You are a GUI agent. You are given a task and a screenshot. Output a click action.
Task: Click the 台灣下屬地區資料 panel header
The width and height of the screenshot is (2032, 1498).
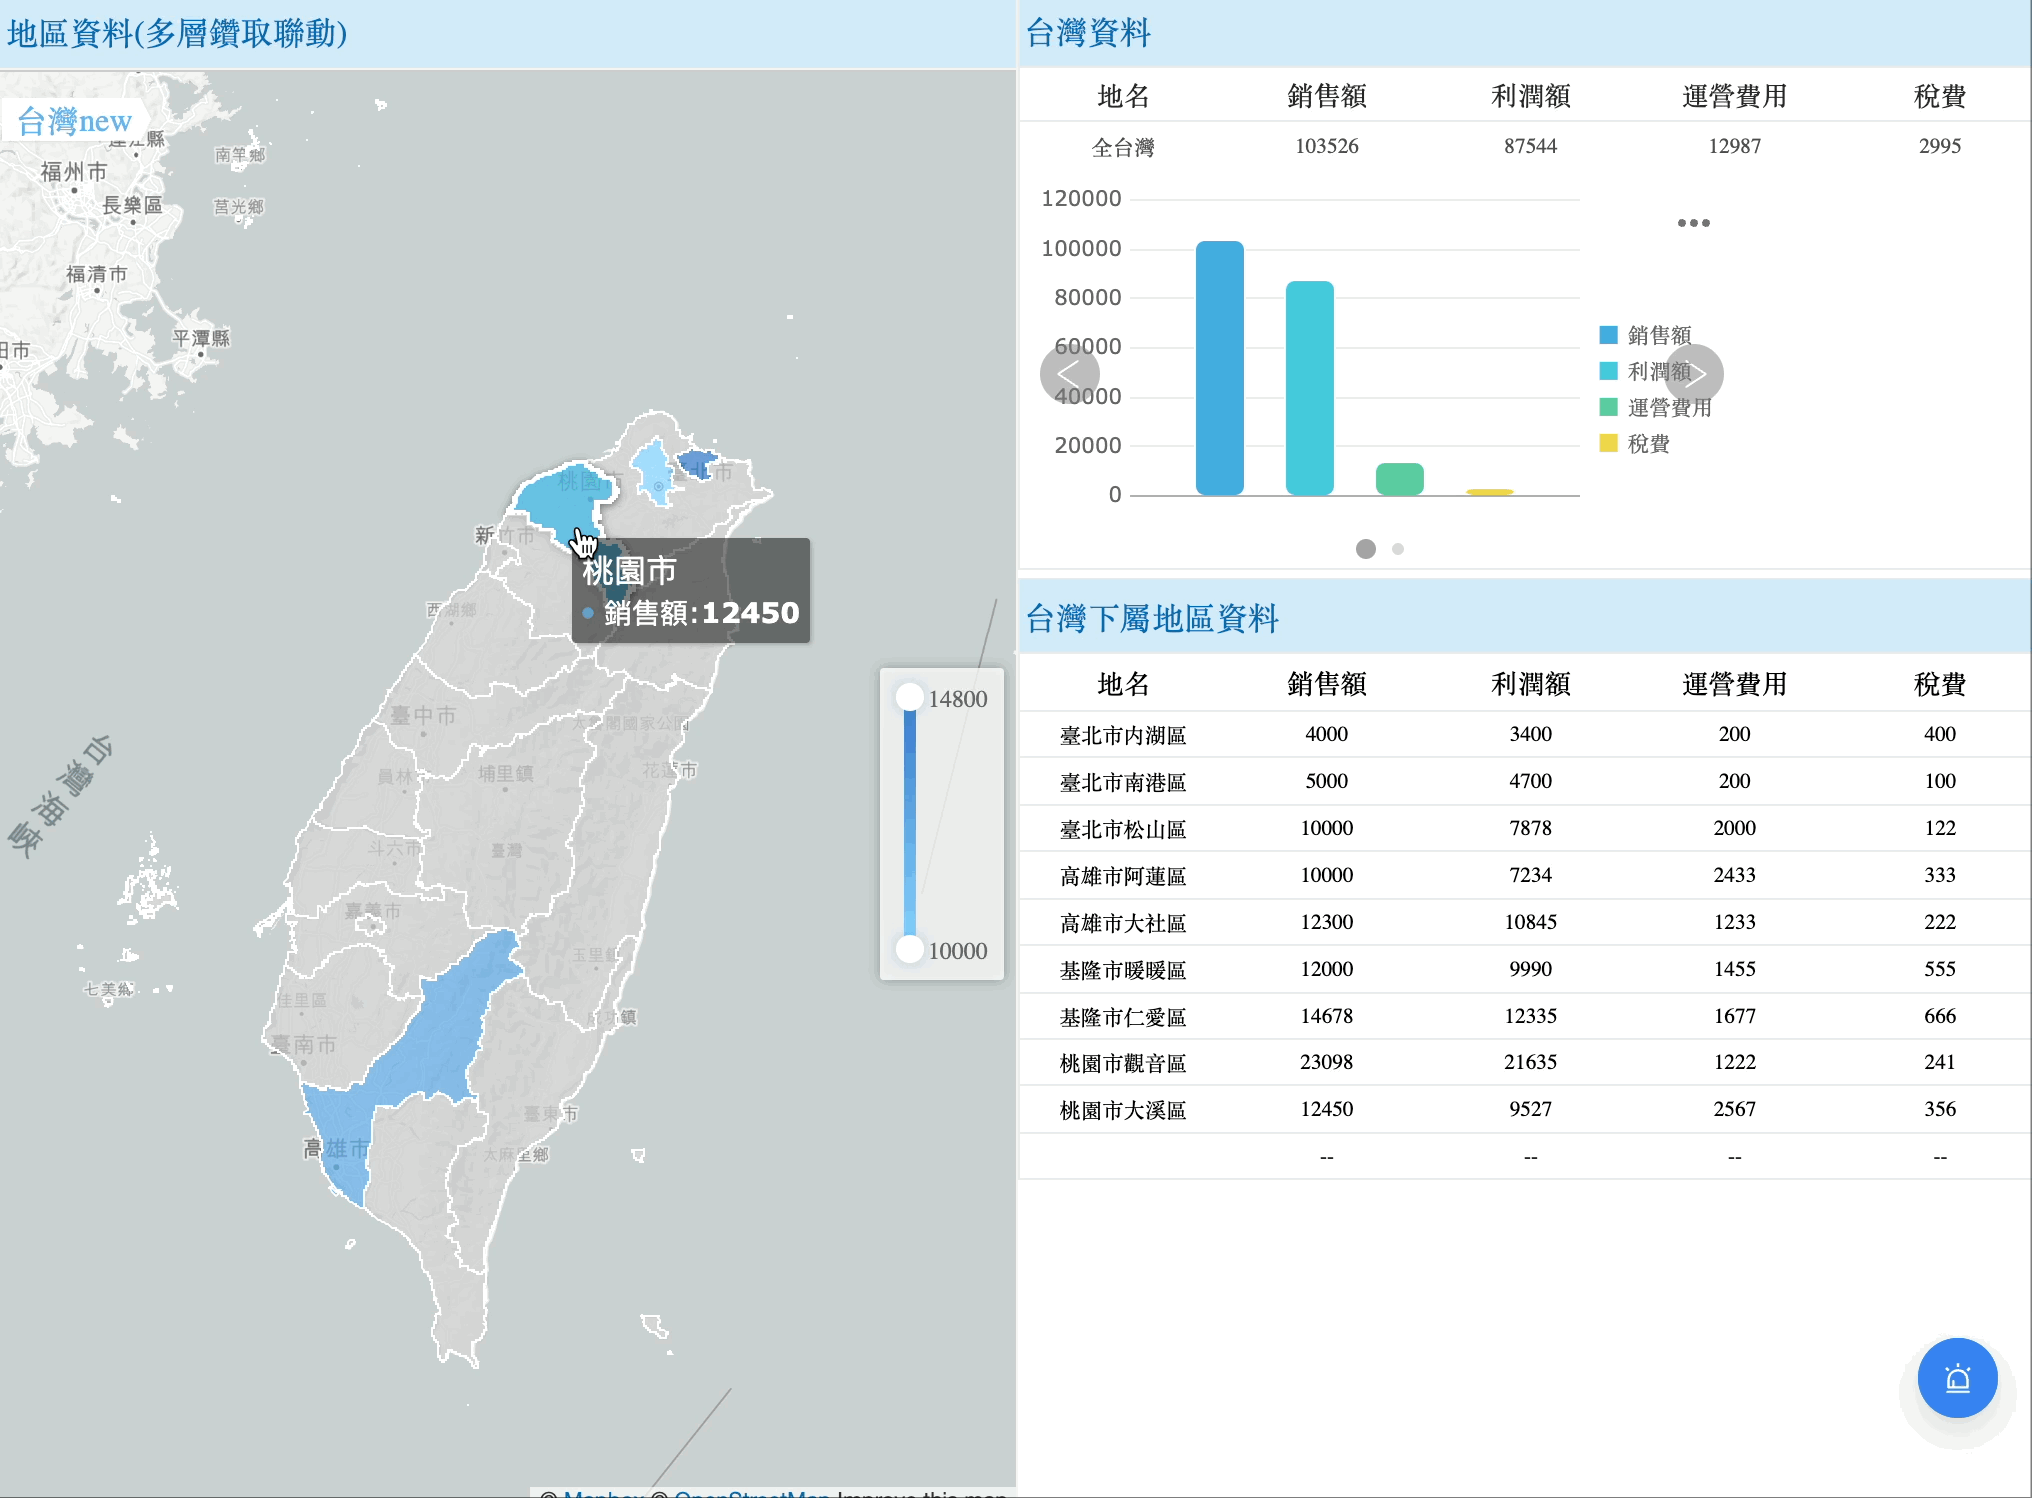coord(1152,619)
